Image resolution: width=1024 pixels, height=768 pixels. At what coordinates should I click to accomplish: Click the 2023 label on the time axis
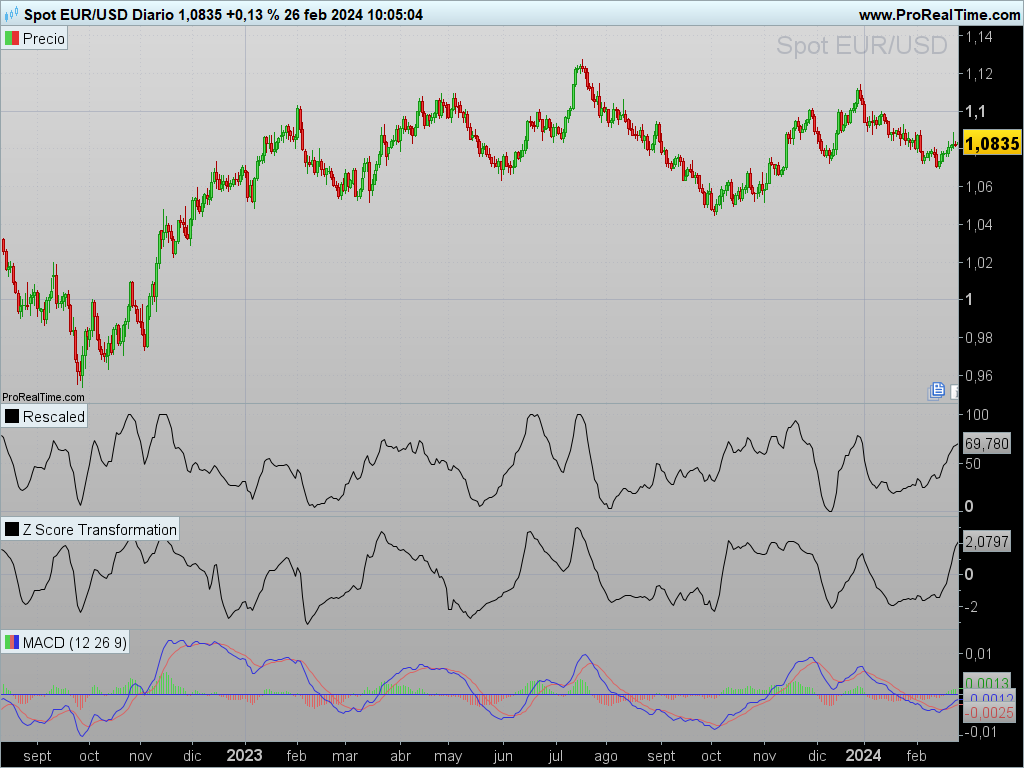coord(244,756)
